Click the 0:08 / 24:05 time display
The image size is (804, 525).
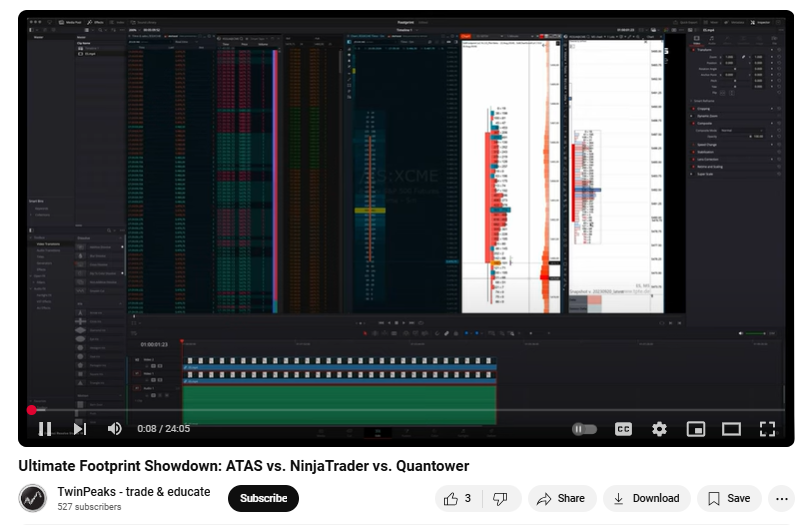163,429
